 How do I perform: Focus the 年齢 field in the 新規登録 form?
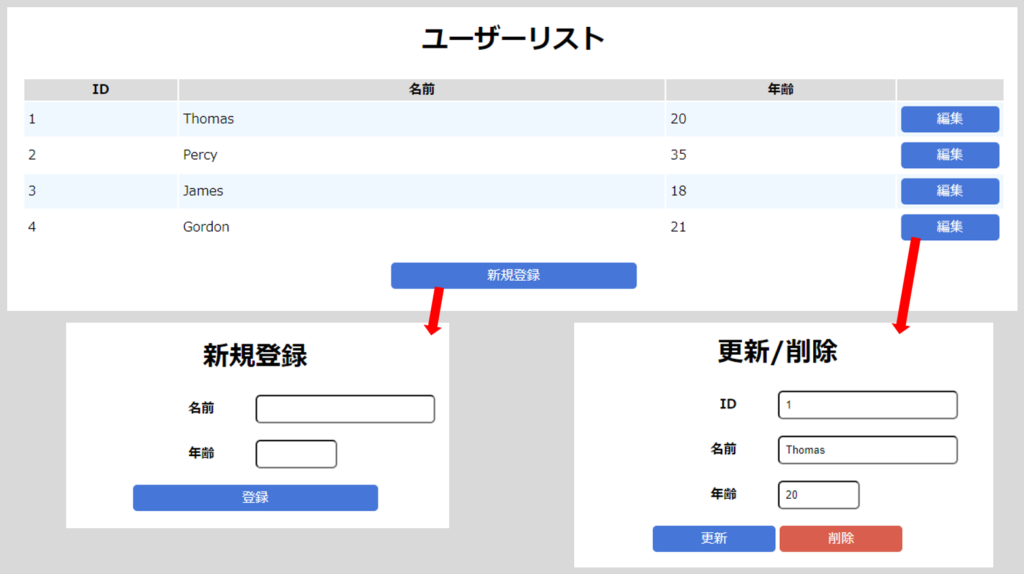296,454
